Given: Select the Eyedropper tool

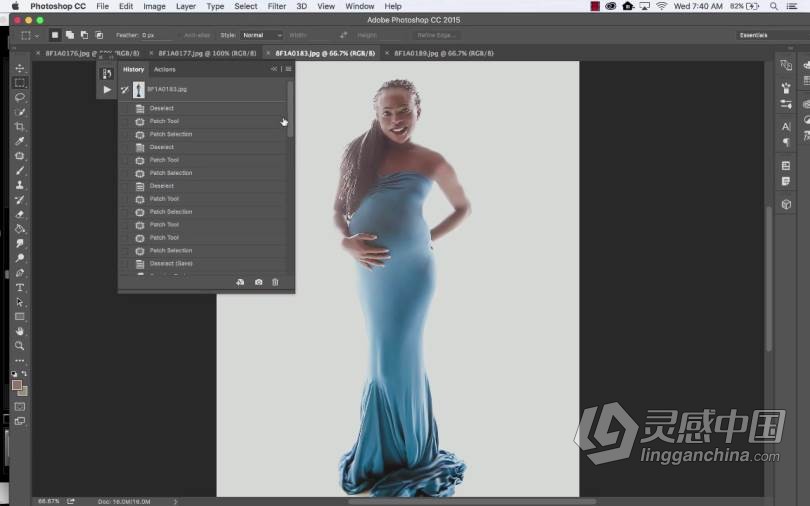Looking at the screenshot, I should pyautogui.click(x=20, y=141).
